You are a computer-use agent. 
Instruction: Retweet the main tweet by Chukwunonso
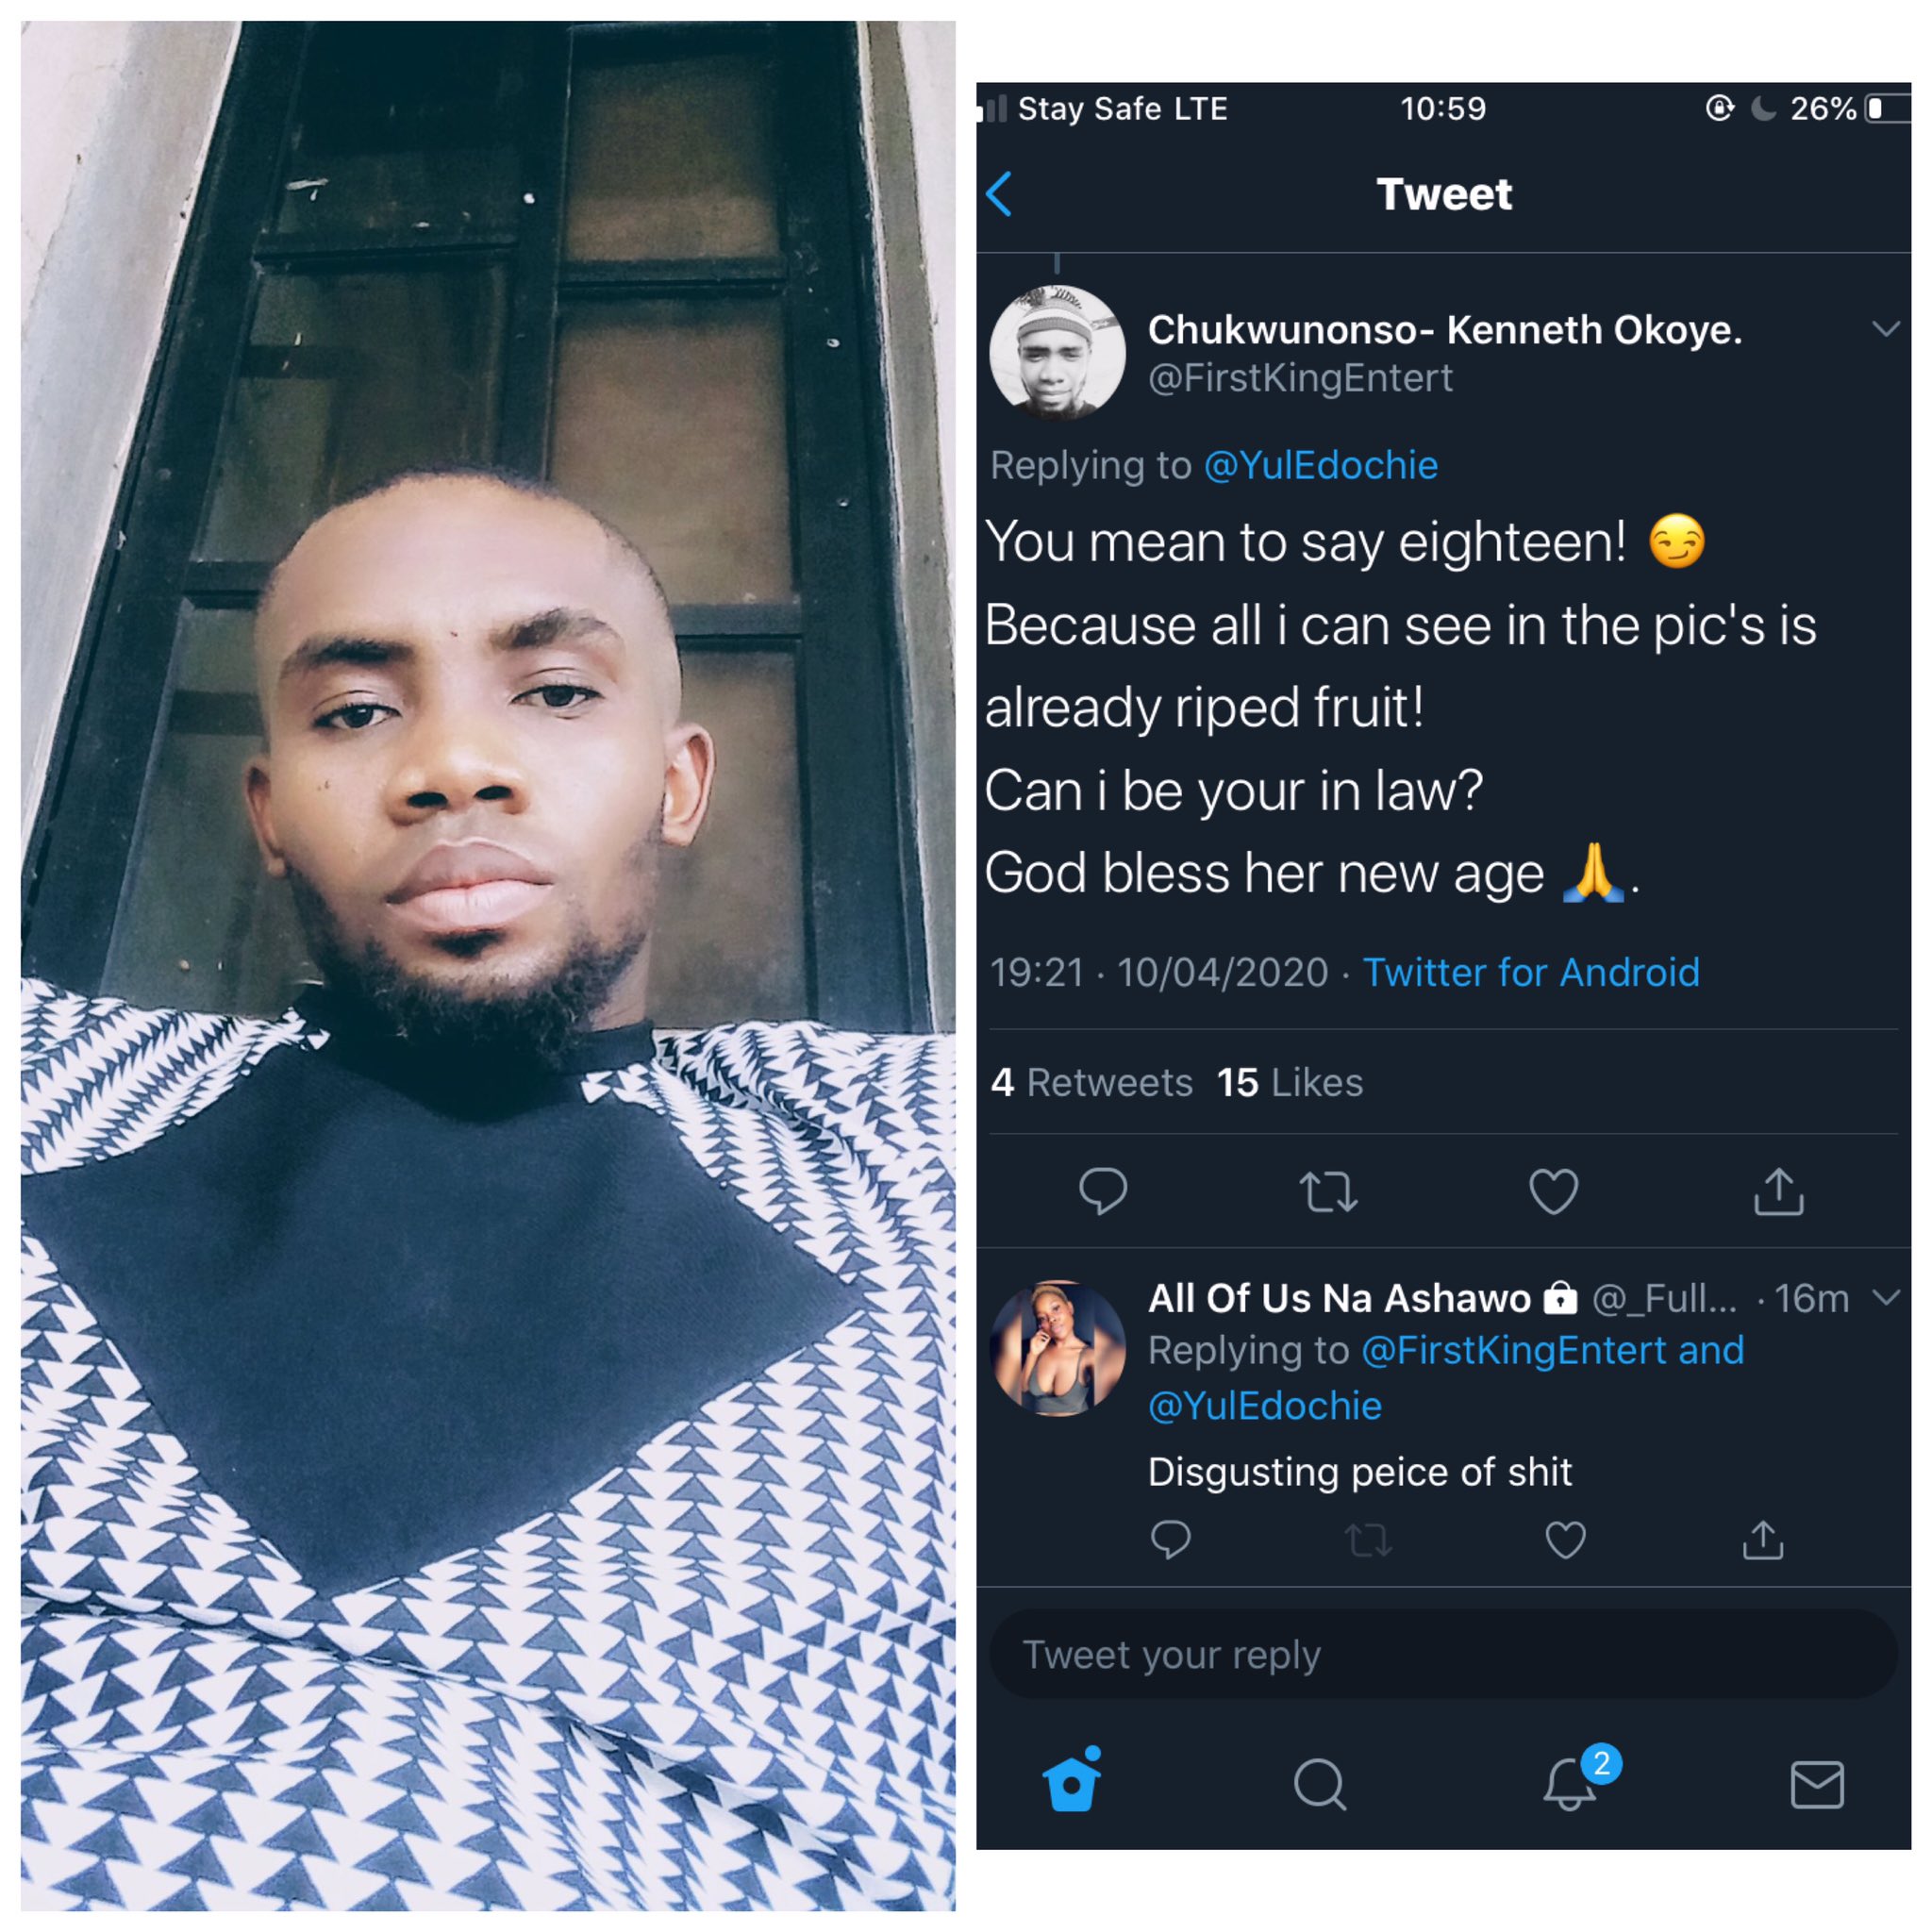click(1328, 1192)
